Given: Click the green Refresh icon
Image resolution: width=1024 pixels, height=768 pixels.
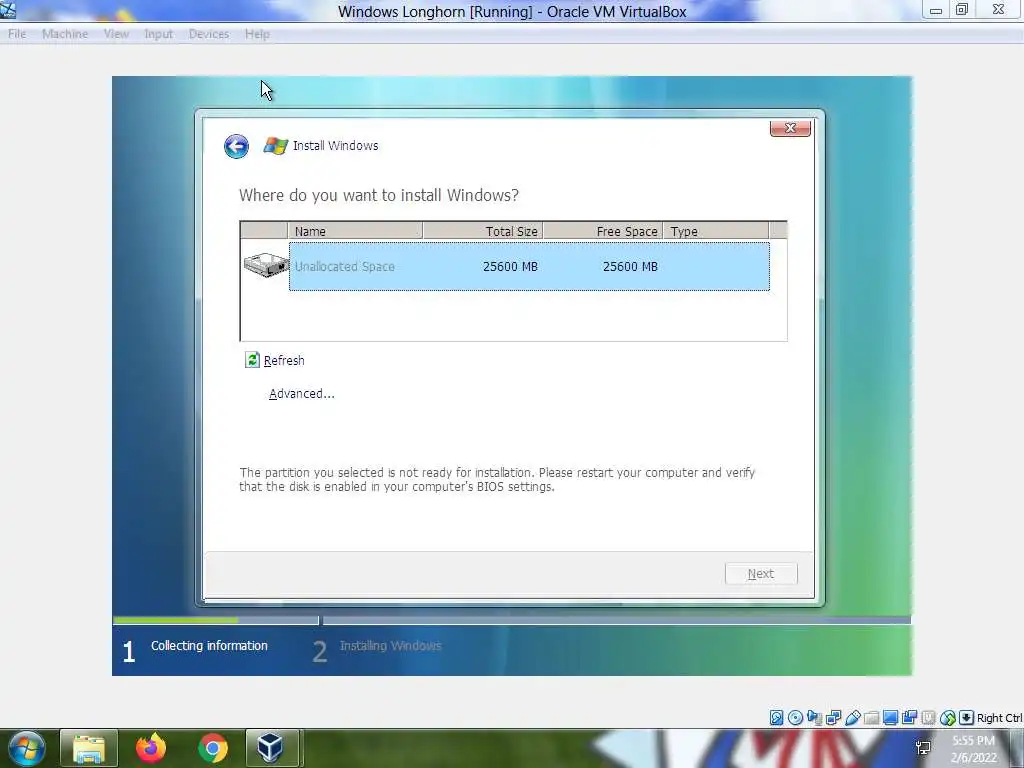Looking at the screenshot, I should 252,360.
